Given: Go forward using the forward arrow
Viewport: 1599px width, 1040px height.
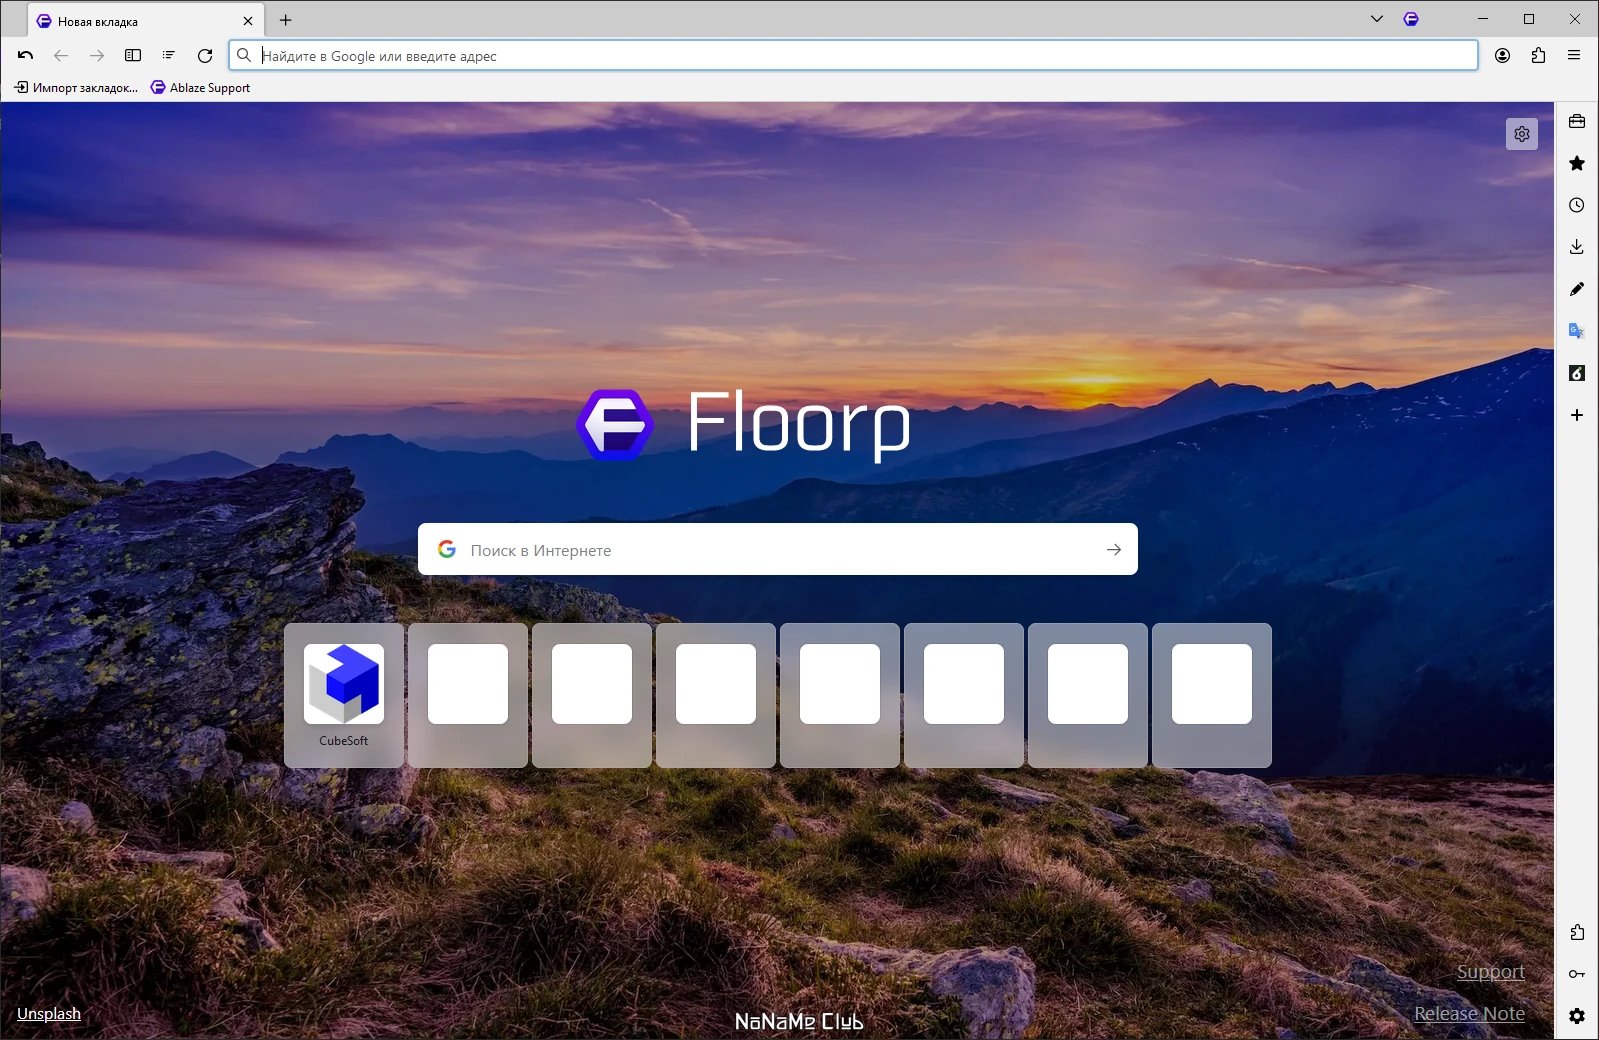Looking at the screenshot, I should pos(97,56).
